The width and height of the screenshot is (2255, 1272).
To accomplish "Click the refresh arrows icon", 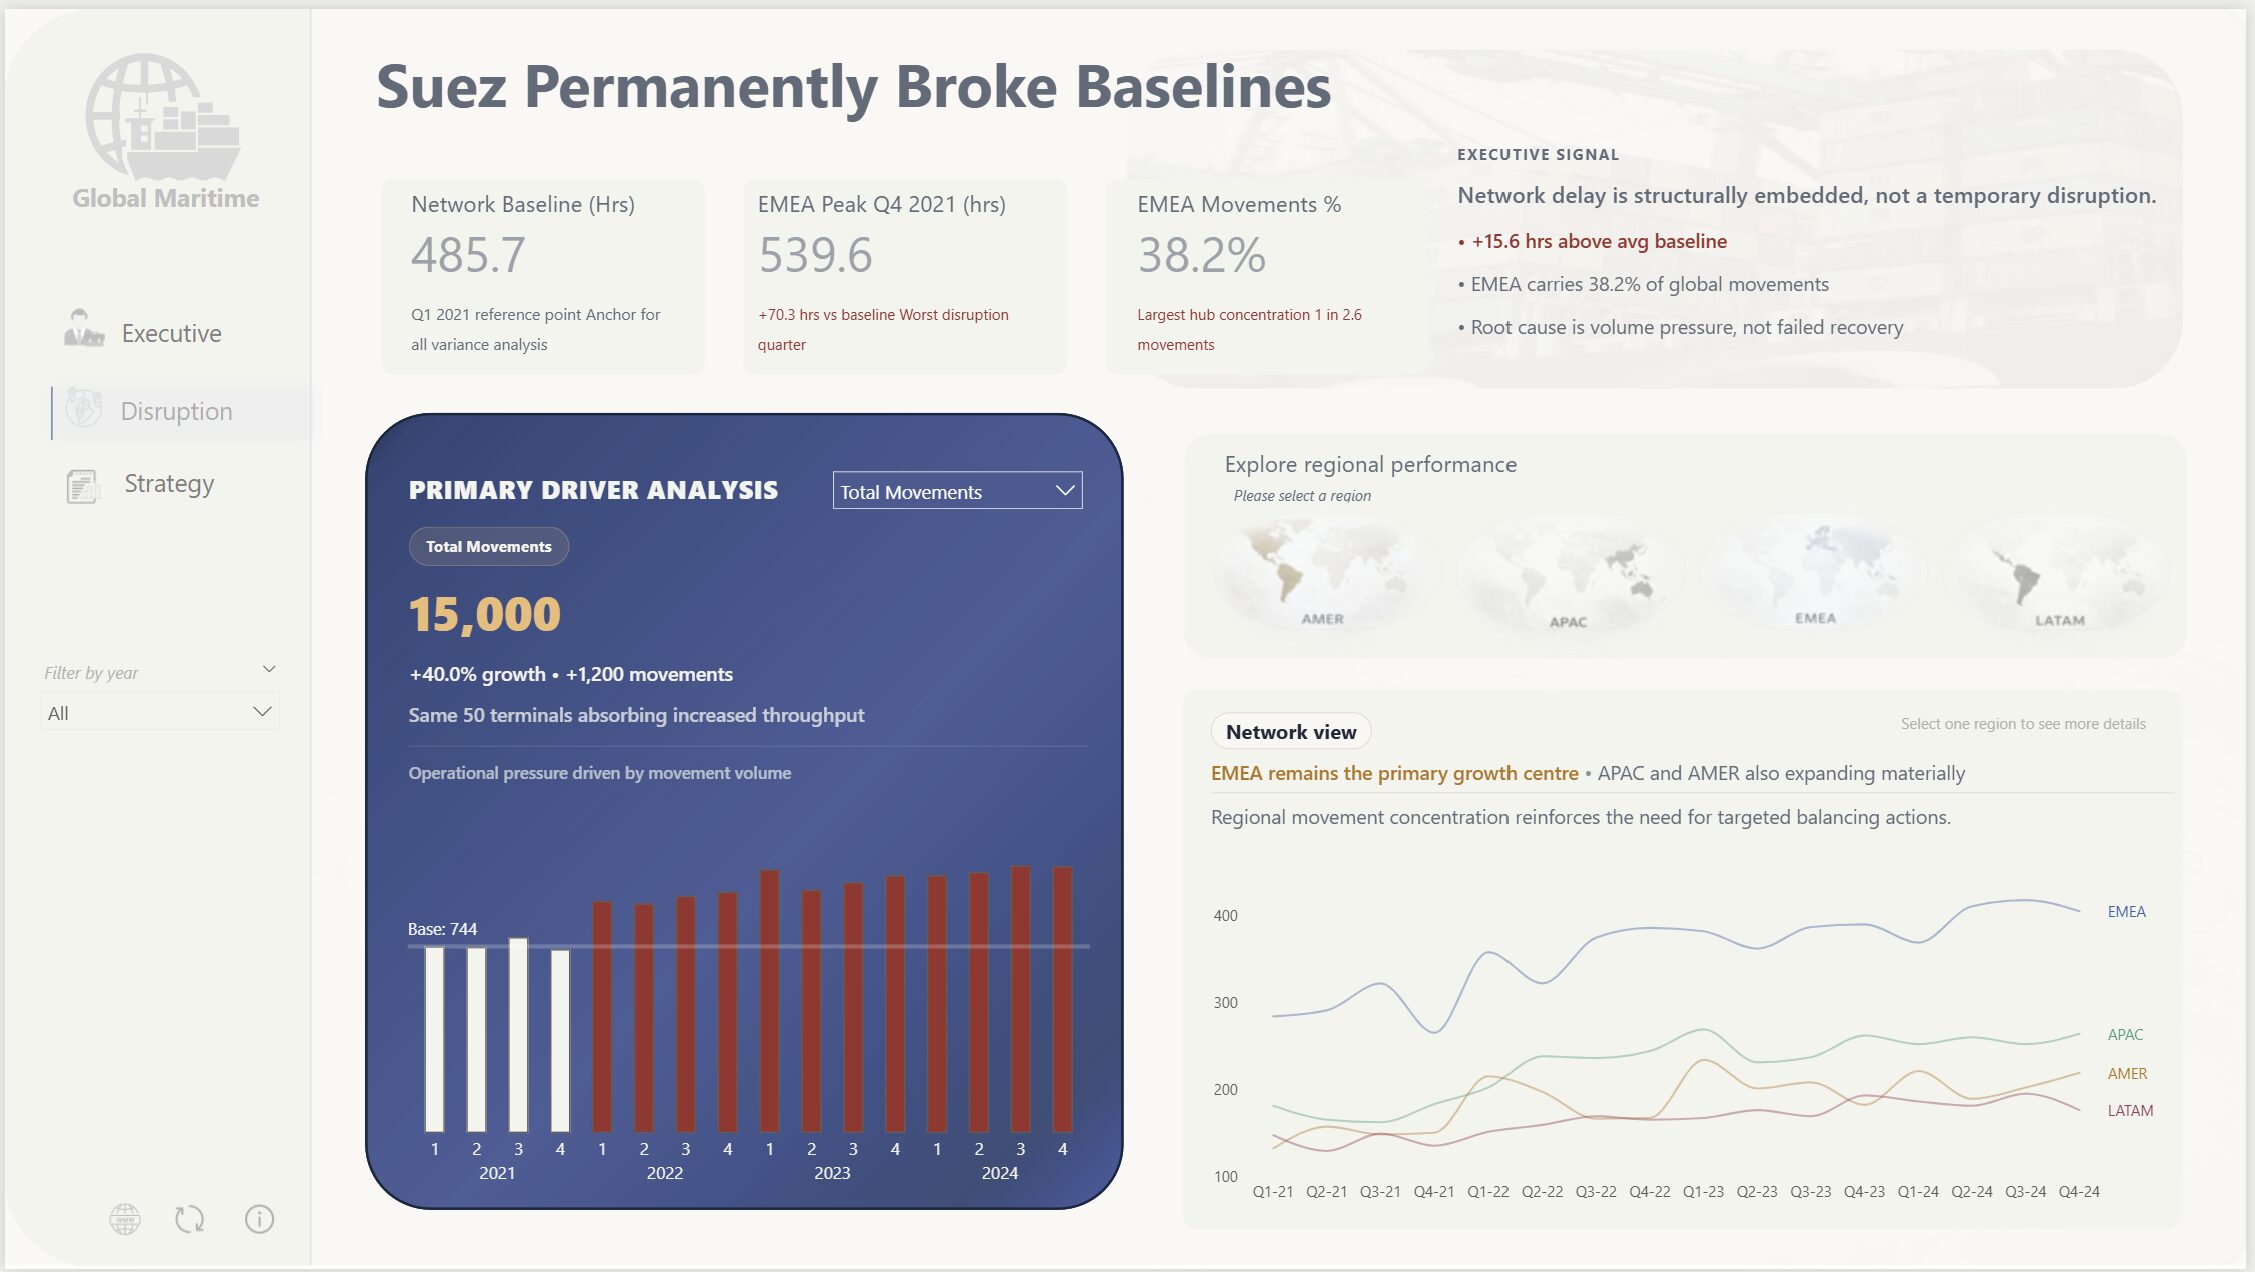I will [x=189, y=1218].
